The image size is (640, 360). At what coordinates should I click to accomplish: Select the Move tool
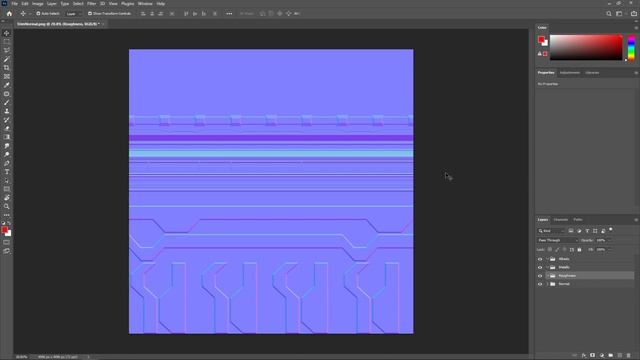point(7,33)
